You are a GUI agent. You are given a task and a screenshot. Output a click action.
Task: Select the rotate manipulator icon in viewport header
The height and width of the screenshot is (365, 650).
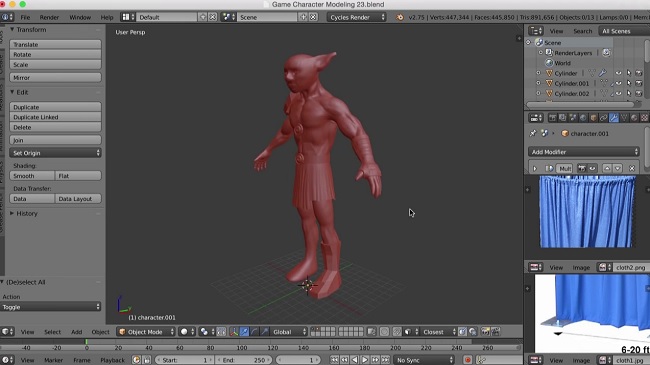[254, 332]
